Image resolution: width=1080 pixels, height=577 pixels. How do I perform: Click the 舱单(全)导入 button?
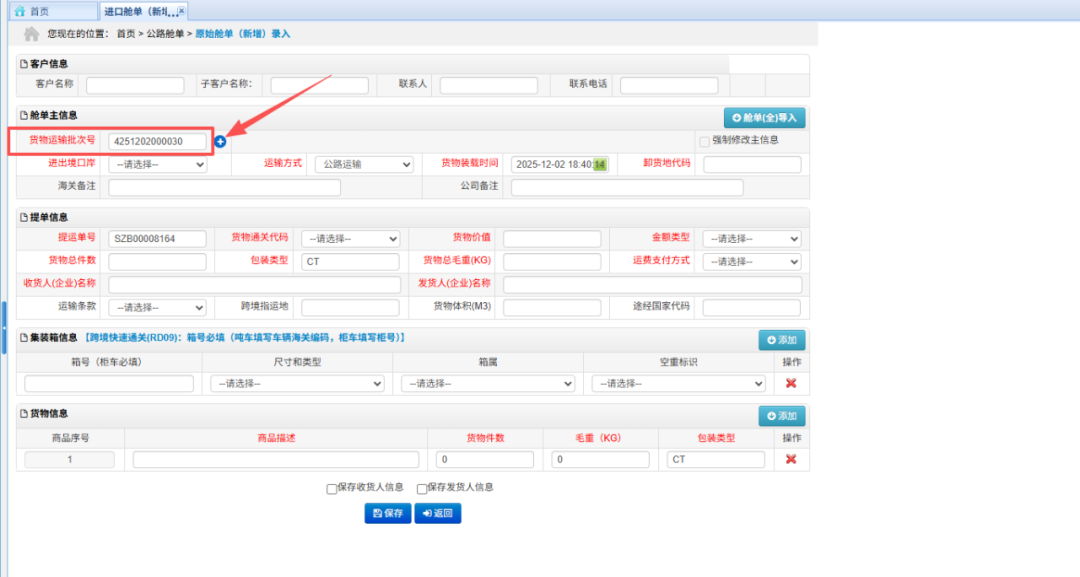765,118
